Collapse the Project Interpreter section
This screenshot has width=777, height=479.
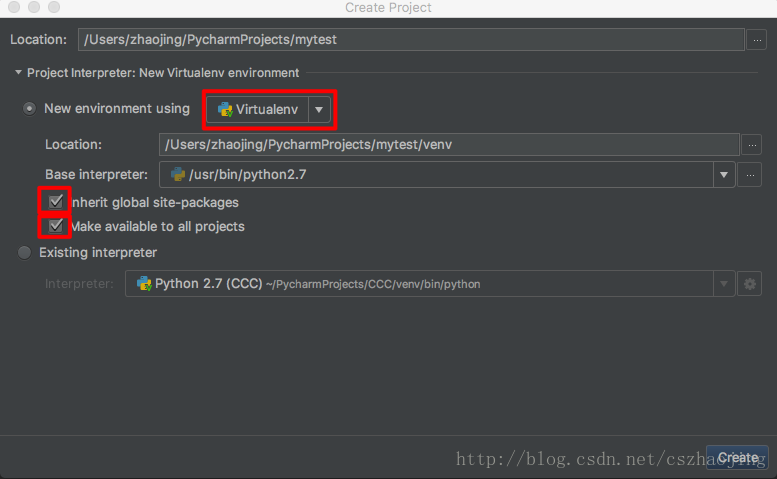pos(18,72)
